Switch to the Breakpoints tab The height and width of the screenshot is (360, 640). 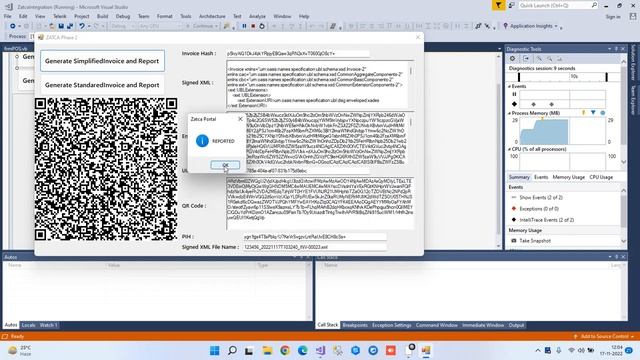click(x=355, y=325)
